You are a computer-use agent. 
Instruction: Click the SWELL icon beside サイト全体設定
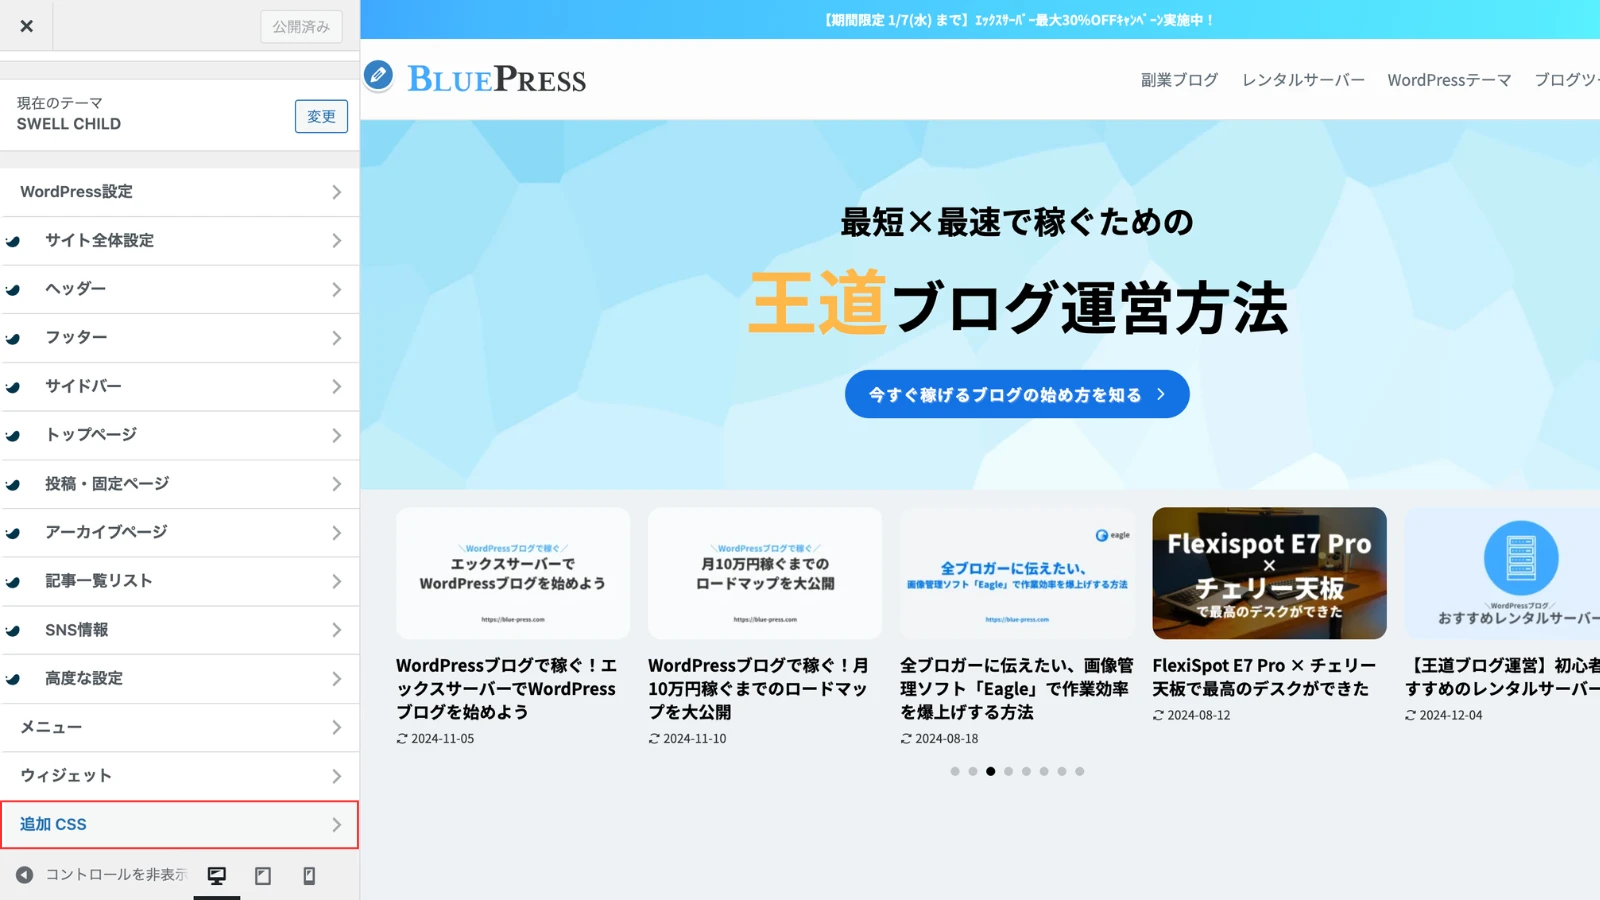point(13,241)
